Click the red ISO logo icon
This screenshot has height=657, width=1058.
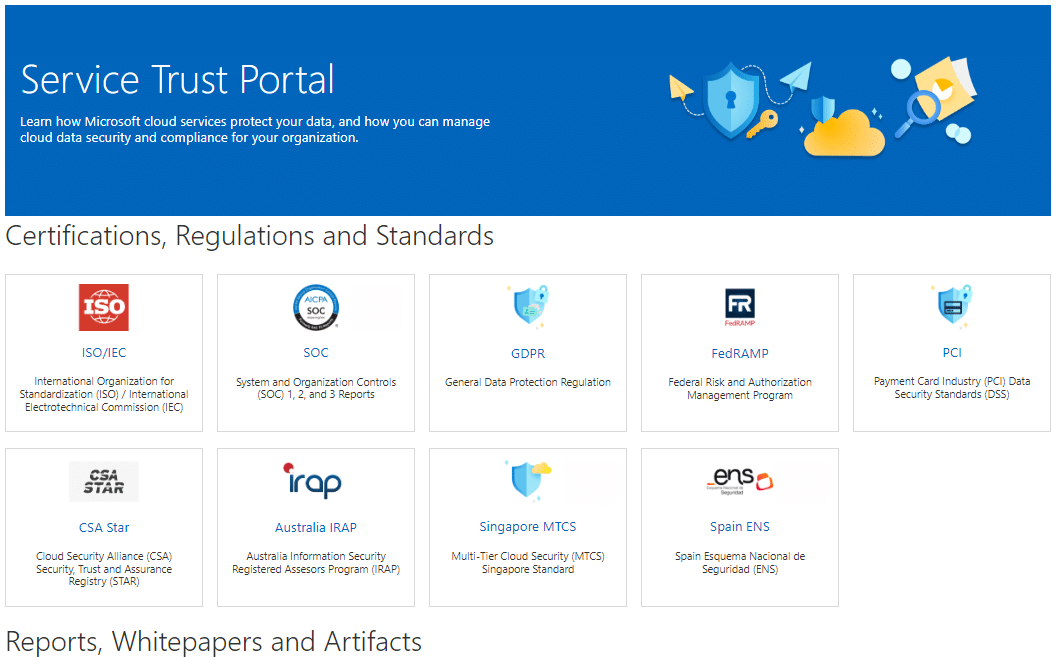coord(104,307)
